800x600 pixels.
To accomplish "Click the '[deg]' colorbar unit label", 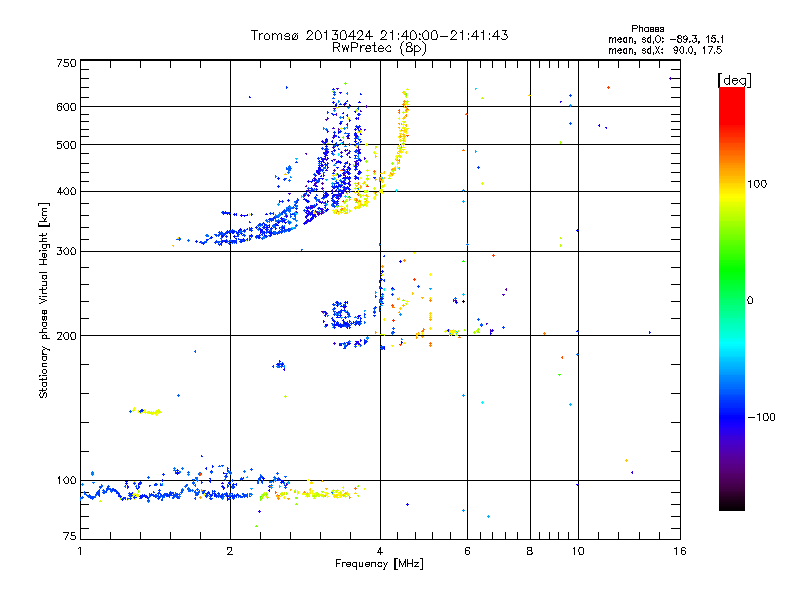I will (x=734, y=80).
